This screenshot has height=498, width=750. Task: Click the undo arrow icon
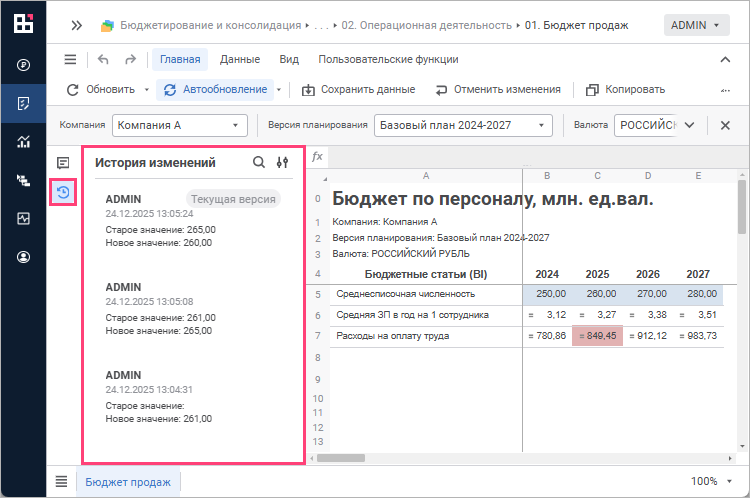click(104, 60)
